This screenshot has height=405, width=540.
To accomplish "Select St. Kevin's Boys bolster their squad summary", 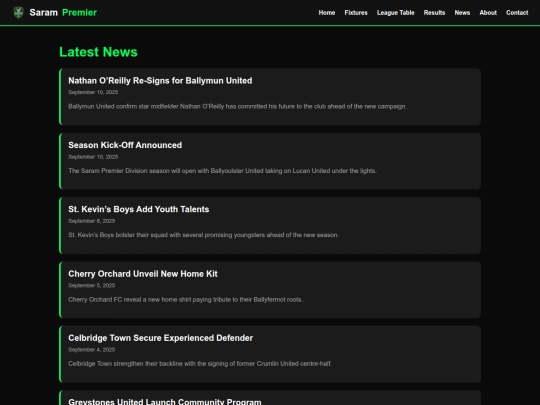I will [x=204, y=235].
